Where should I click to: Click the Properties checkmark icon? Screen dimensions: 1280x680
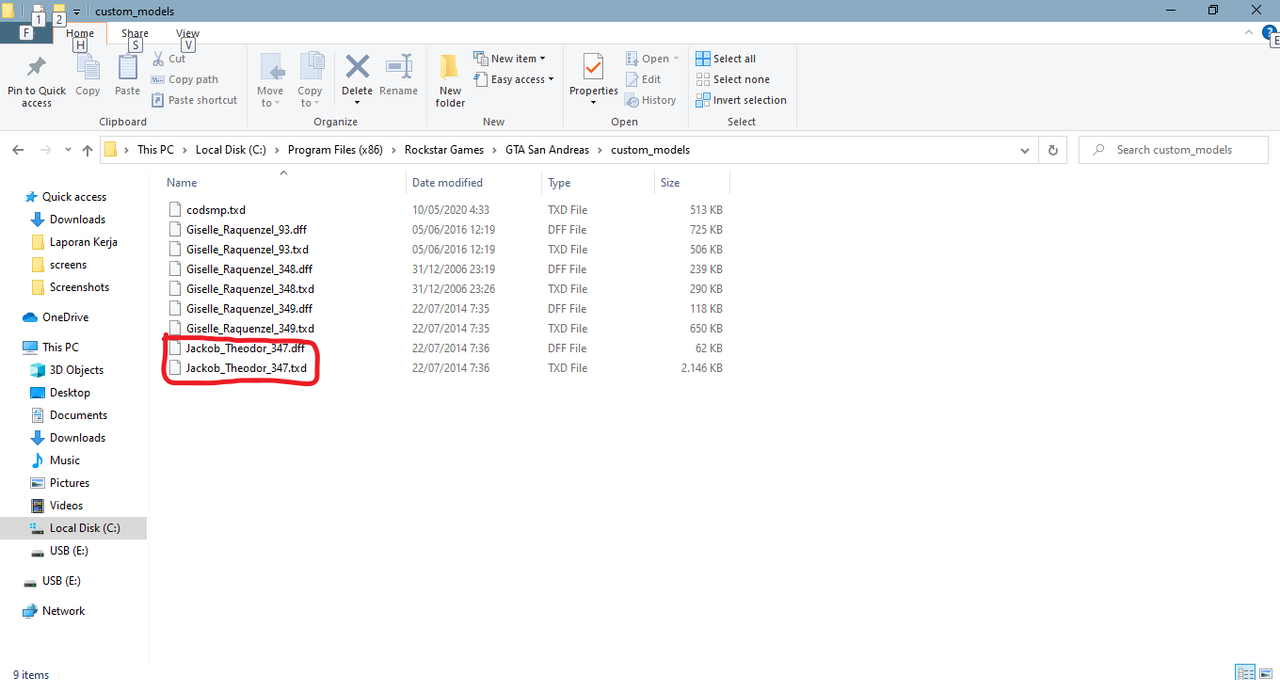[593, 67]
